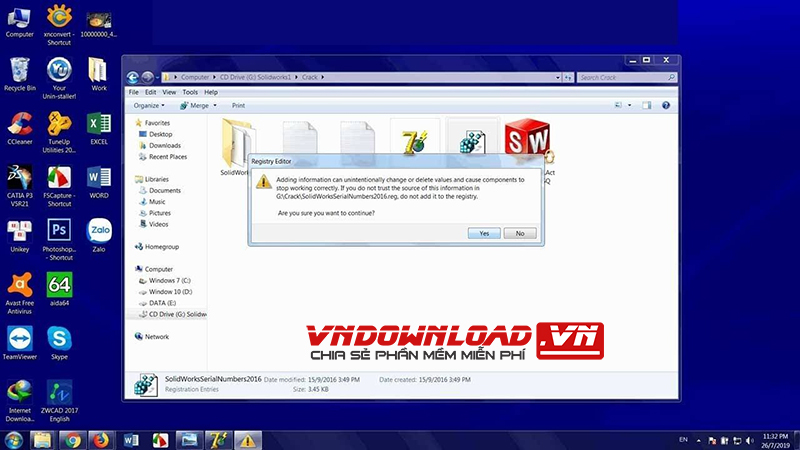Open the Merge dropdown arrow
Screen dimensions: 800x450
pyautogui.click(x=215, y=106)
